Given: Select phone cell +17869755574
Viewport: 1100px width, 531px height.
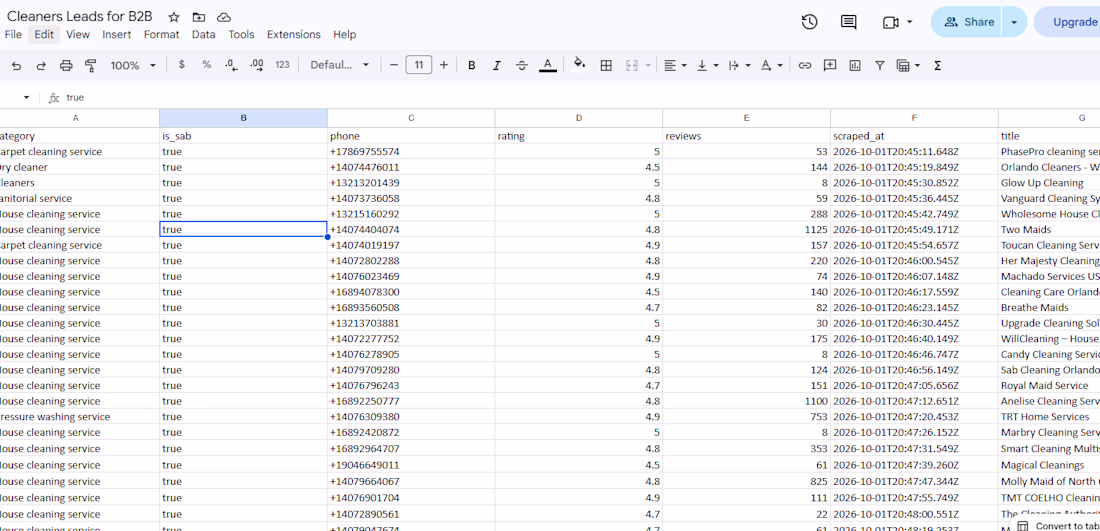Looking at the screenshot, I should click(410, 152).
